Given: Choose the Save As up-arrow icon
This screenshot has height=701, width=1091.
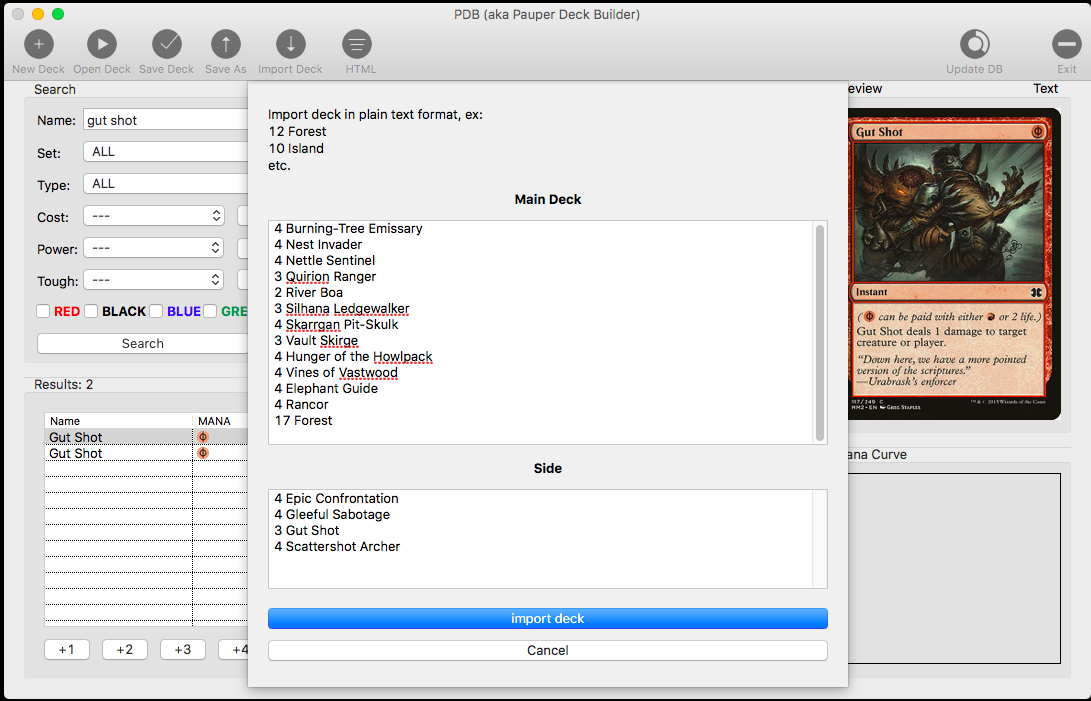Looking at the screenshot, I should pos(225,45).
